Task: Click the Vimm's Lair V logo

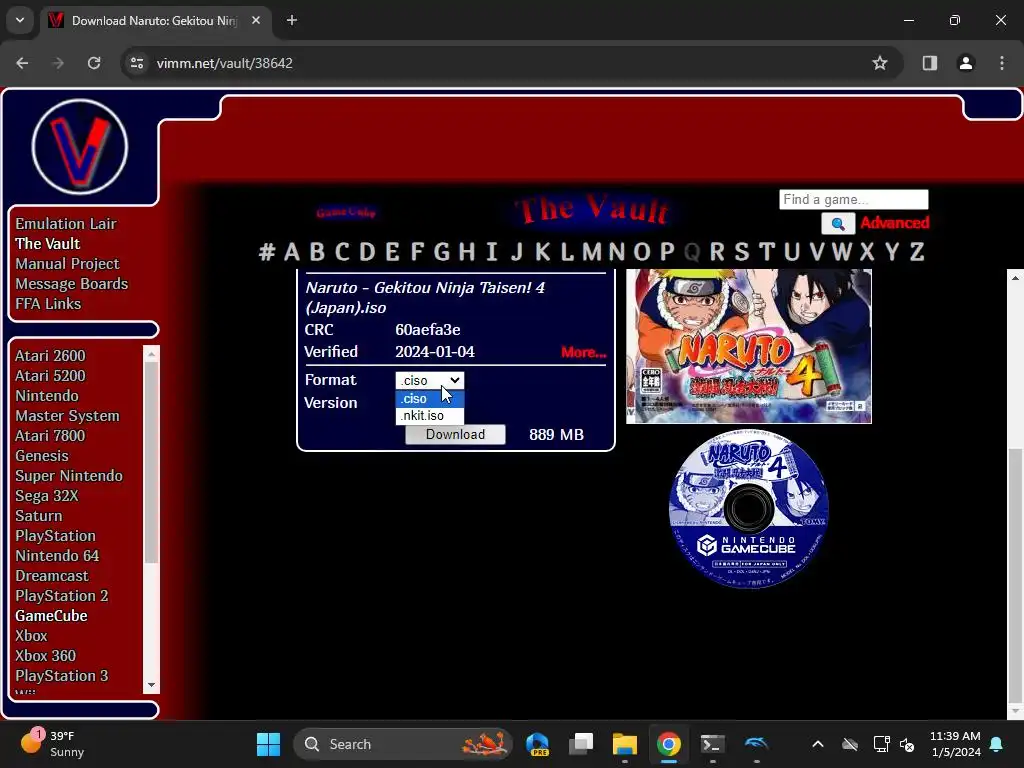Action: coord(80,146)
